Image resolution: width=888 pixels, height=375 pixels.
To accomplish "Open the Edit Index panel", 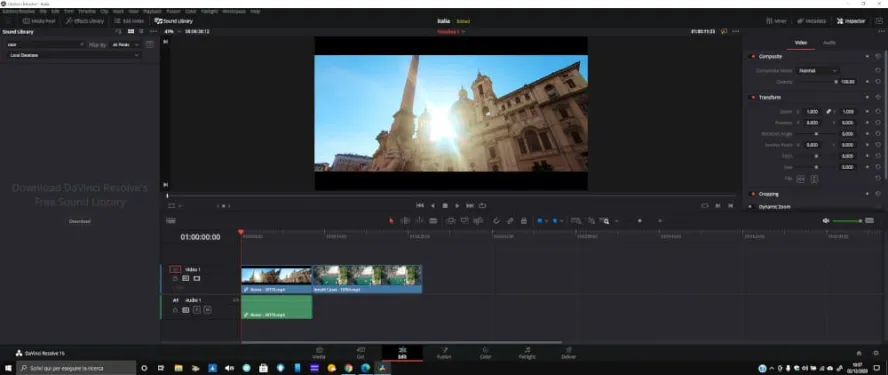I will [130, 21].
